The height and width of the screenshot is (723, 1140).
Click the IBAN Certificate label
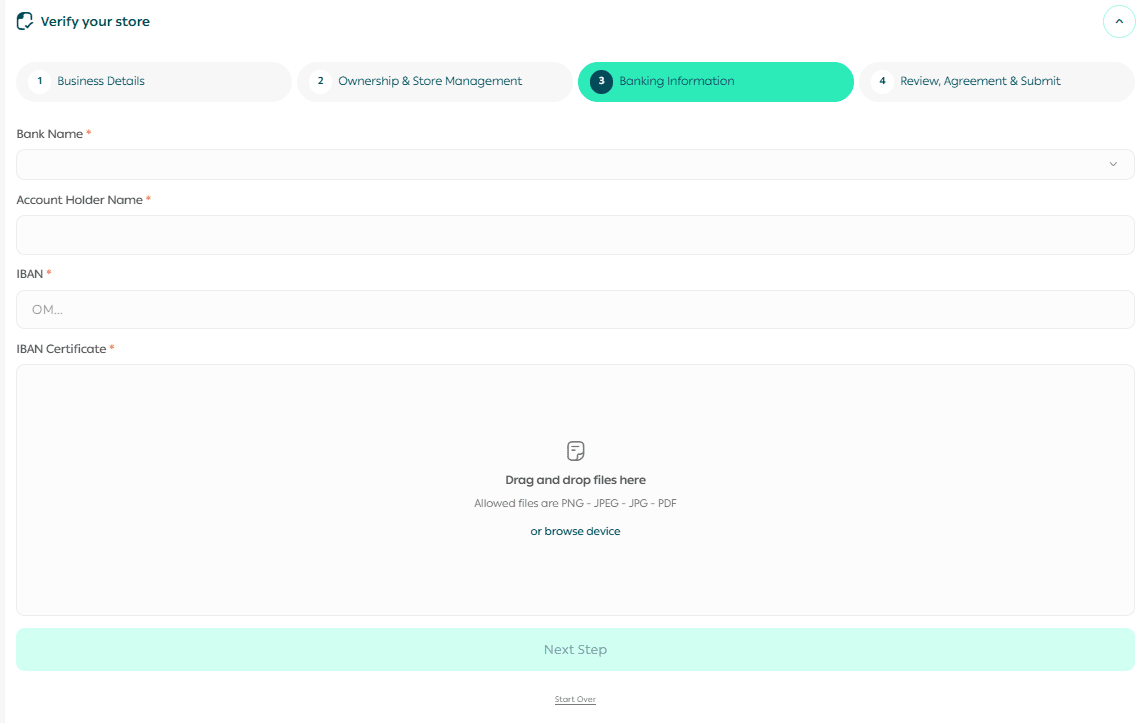[x=61, y=349]
